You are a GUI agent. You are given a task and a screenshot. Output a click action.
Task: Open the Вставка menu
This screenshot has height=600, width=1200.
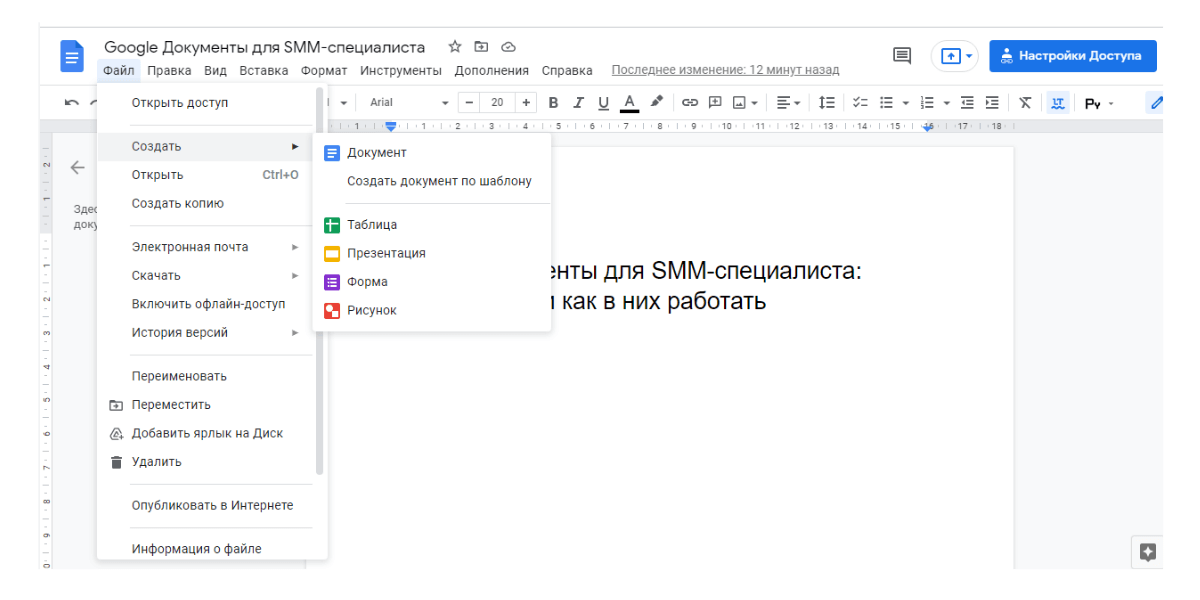click(264, 70)
